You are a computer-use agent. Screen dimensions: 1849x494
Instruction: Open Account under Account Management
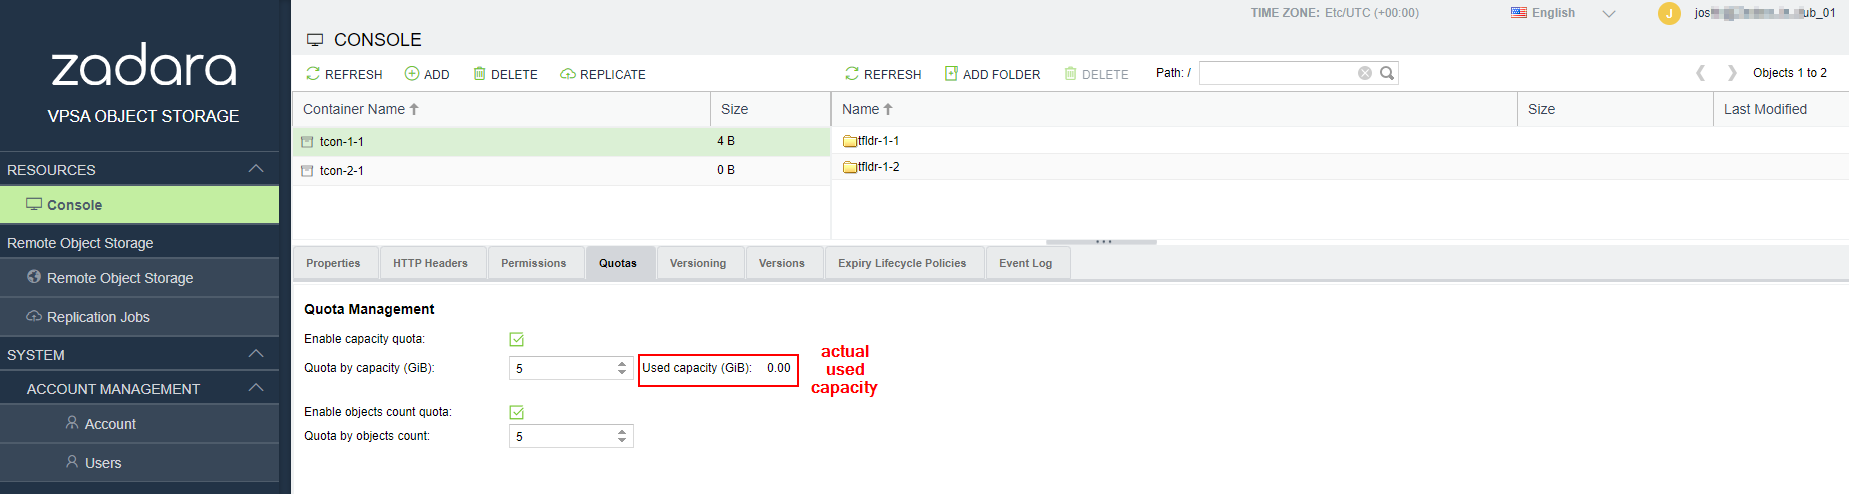[x=139, y=424]
